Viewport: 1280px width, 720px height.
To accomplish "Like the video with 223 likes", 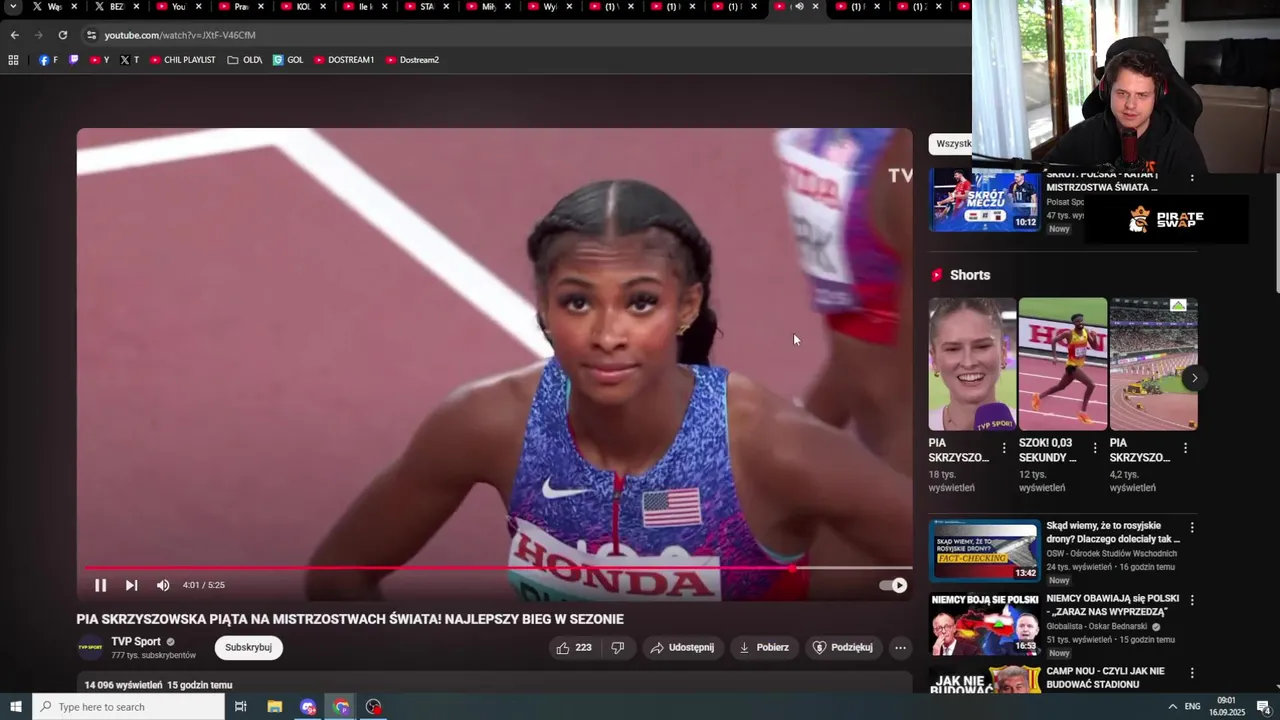I will (574, 648).
